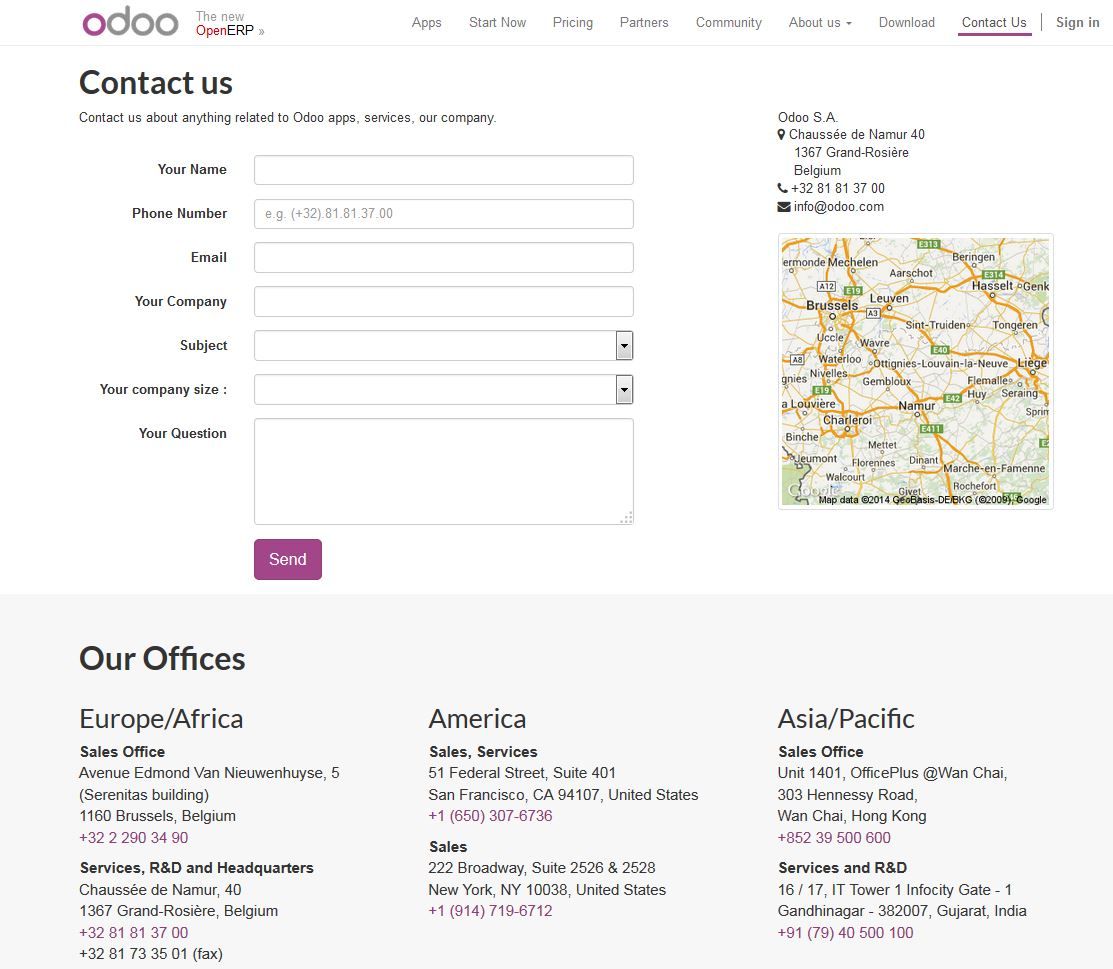The height and width of the screenshot is (969, 1113).
Task: Call Brussels sales office +32 2 290 34 90
Action: click(133, 838)
